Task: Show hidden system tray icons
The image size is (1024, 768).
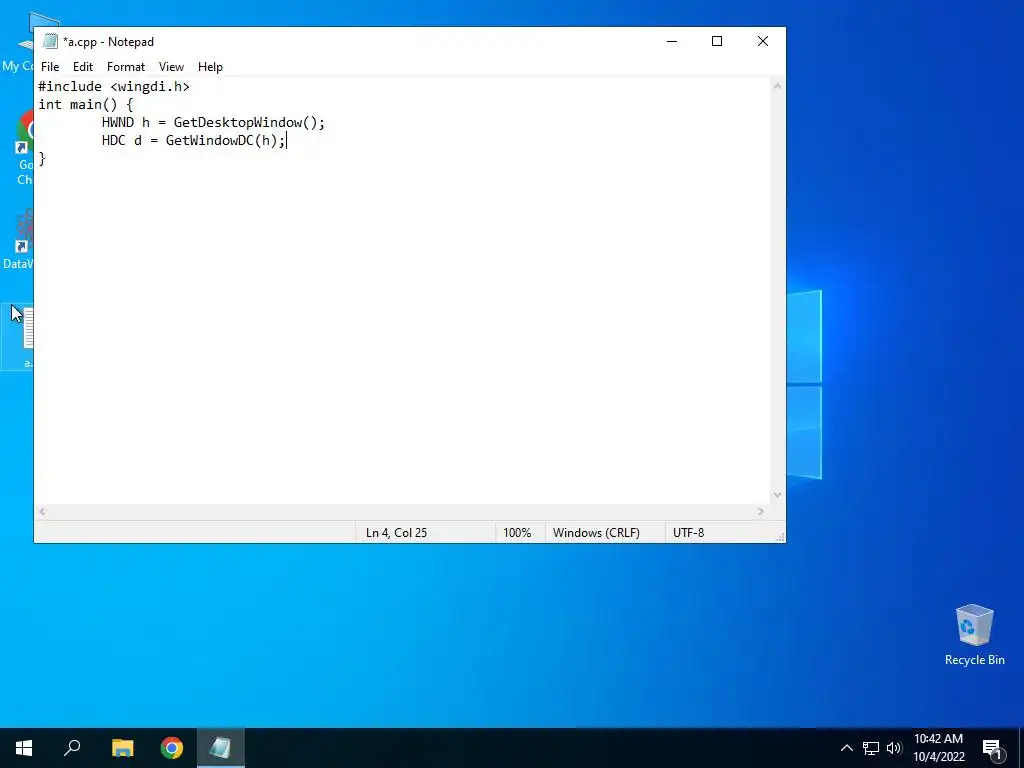Action: click(846, 748)
